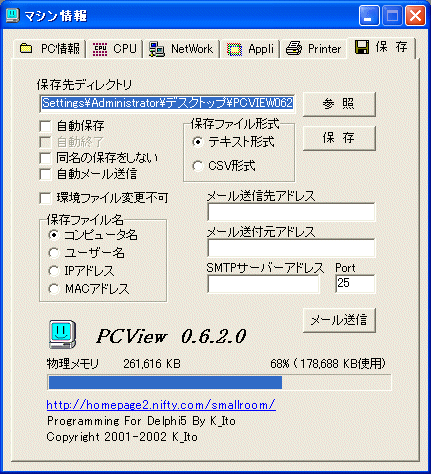Image resolution: width=431 pixels, height=474 pixels.
Task: Check 環境ファイル変更不可 checkbox
Action: [45, 198]
